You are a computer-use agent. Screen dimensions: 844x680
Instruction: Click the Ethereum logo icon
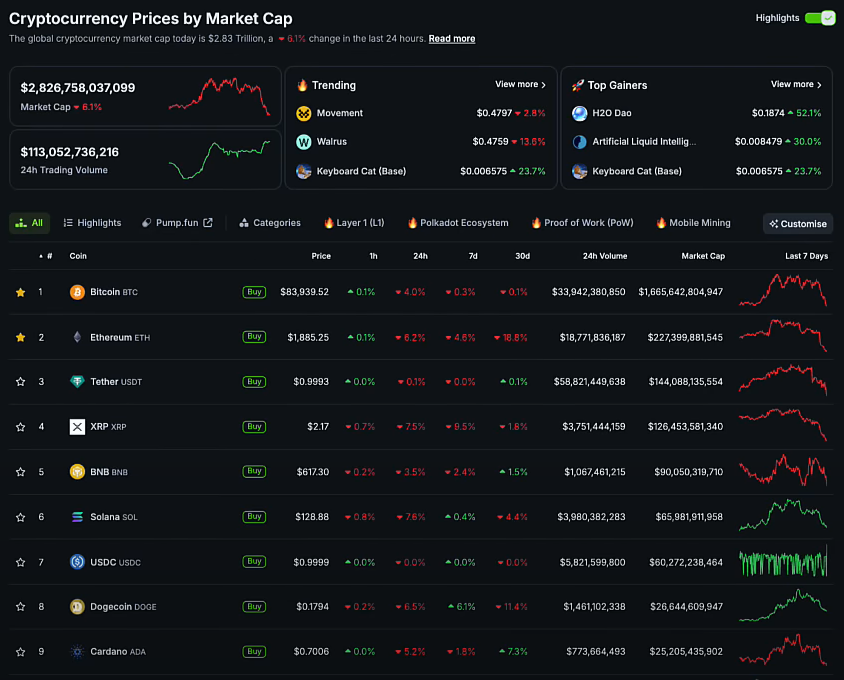click(x=77, y=337)
